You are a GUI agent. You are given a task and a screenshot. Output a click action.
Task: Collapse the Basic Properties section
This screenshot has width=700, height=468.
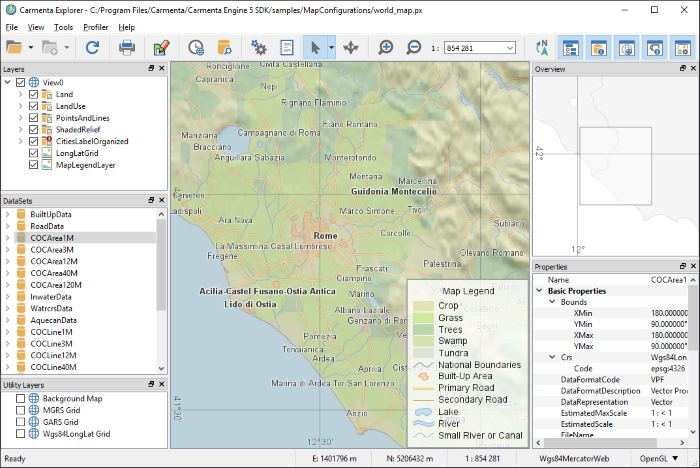coord(539,291)
